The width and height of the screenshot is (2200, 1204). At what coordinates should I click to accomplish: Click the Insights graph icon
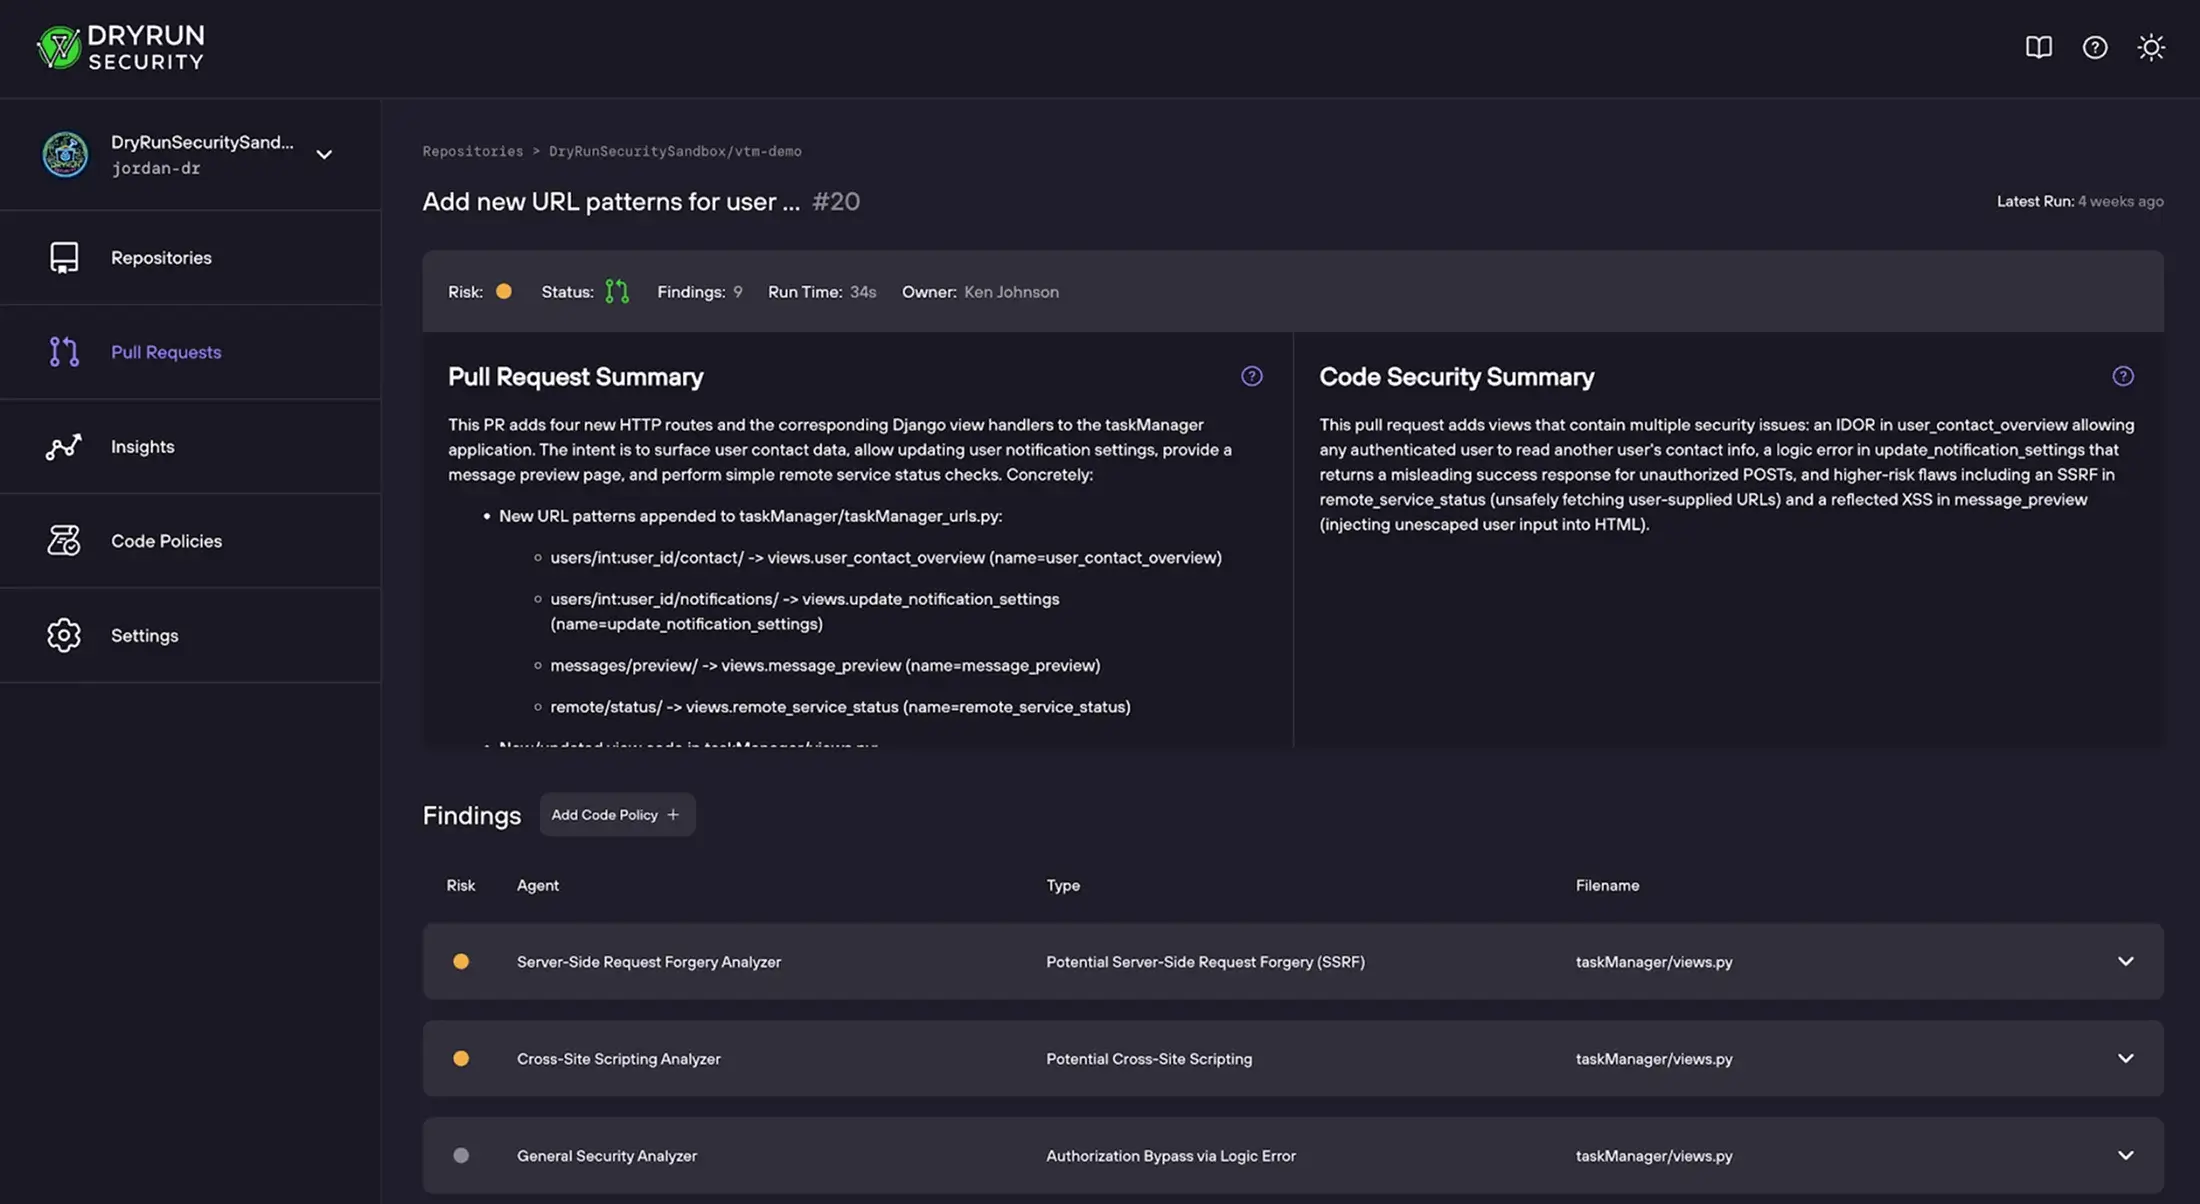[x=64, y=446]
